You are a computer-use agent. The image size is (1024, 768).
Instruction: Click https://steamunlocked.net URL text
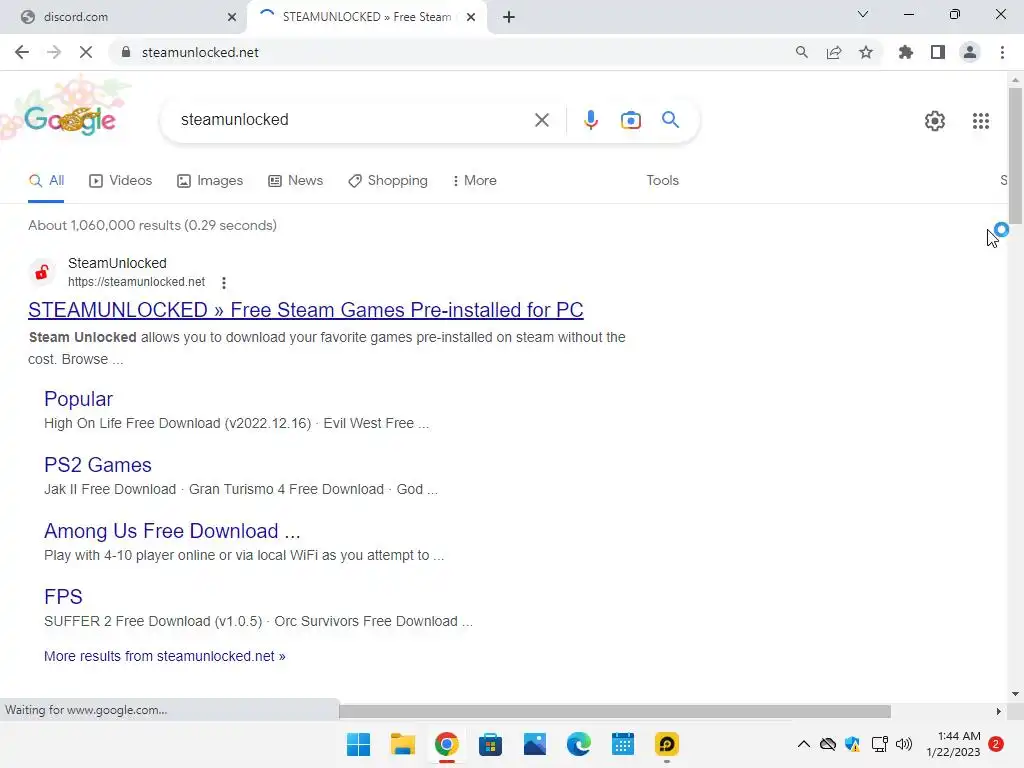click(x=136, y=282)
